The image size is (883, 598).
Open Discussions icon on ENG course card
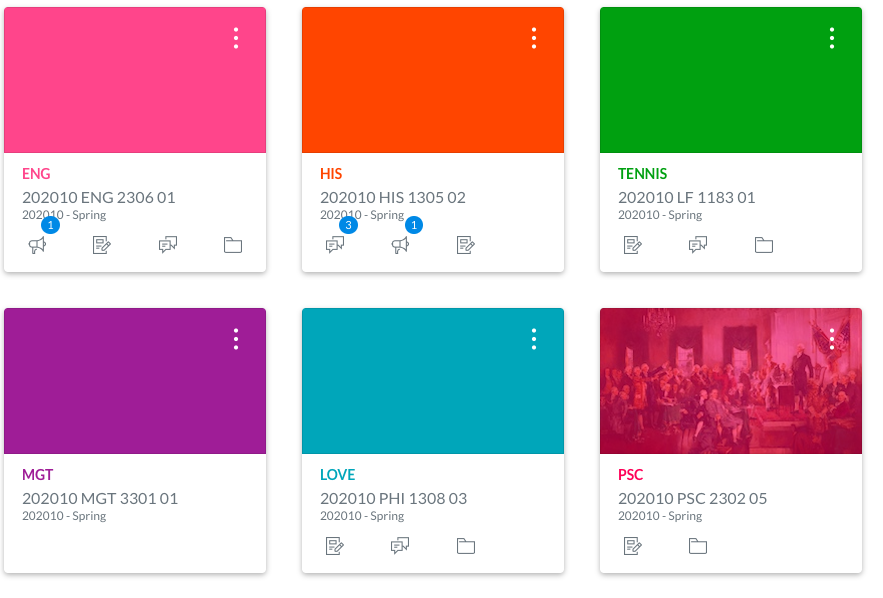pyautogui.click(x=168, y=245)
